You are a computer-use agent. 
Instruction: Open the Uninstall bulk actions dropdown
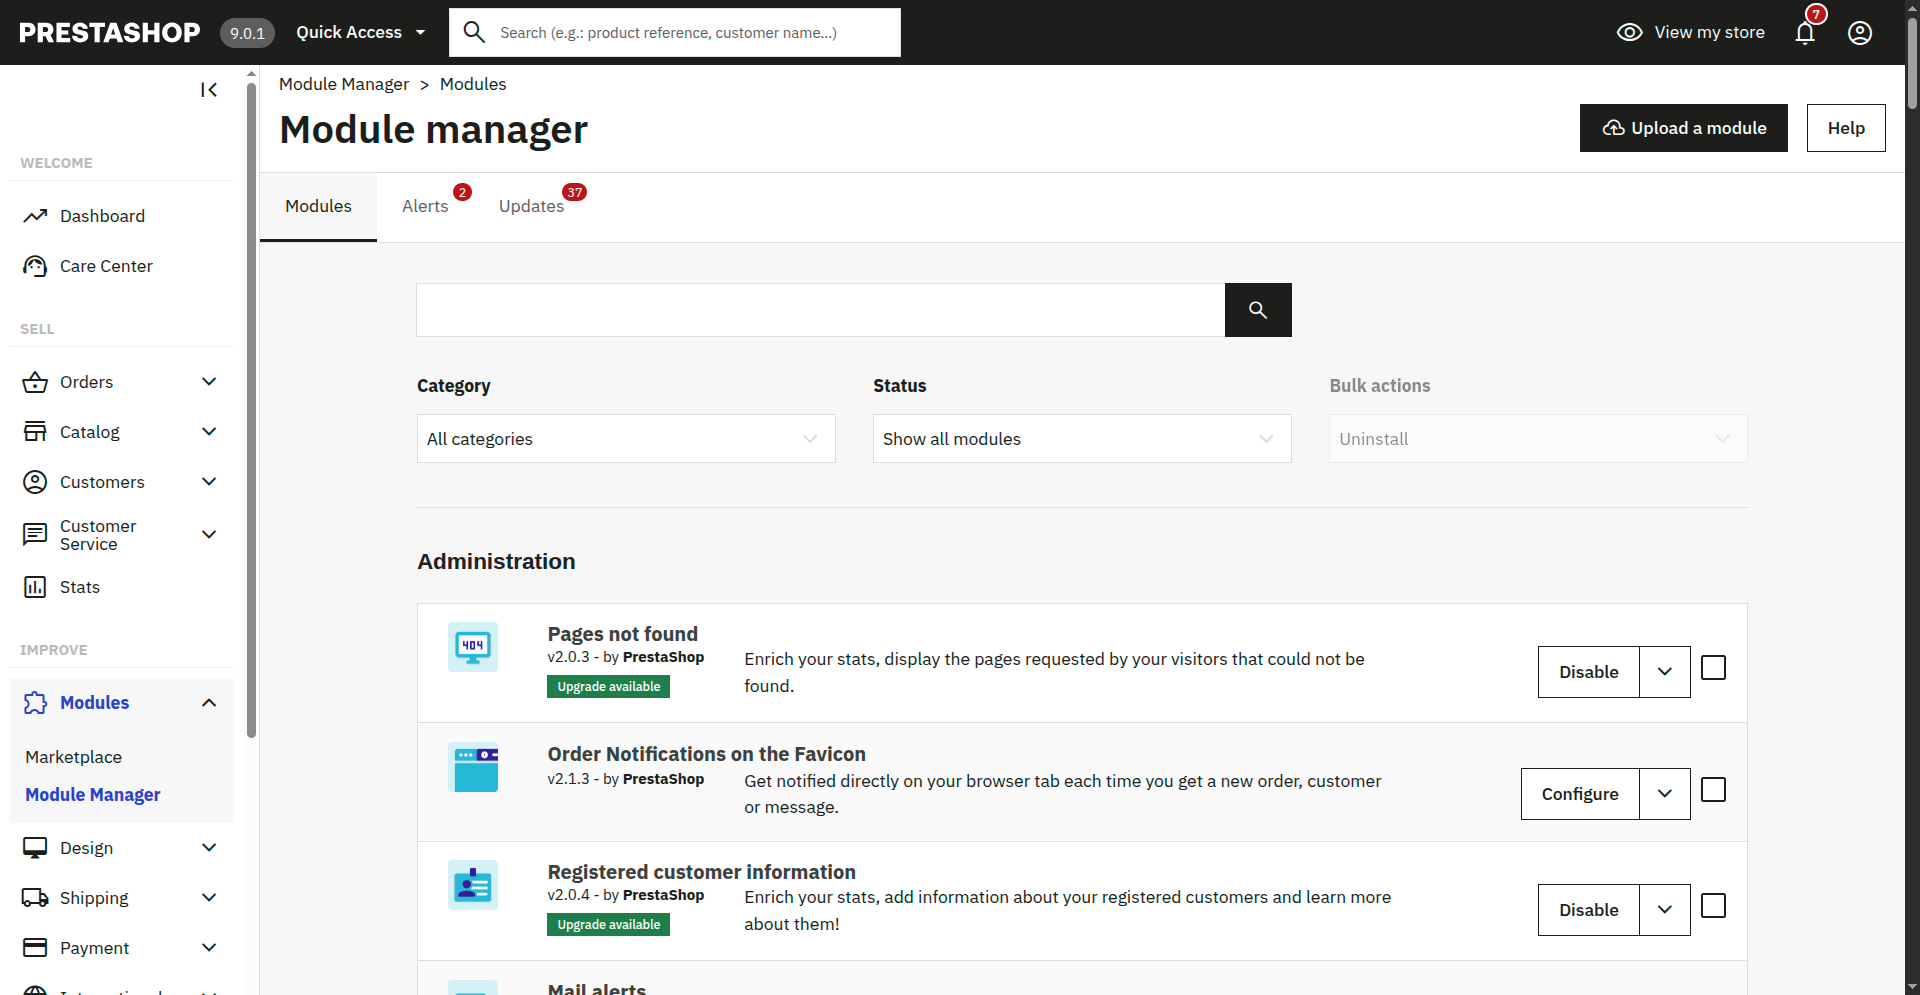click(1538, 439)
